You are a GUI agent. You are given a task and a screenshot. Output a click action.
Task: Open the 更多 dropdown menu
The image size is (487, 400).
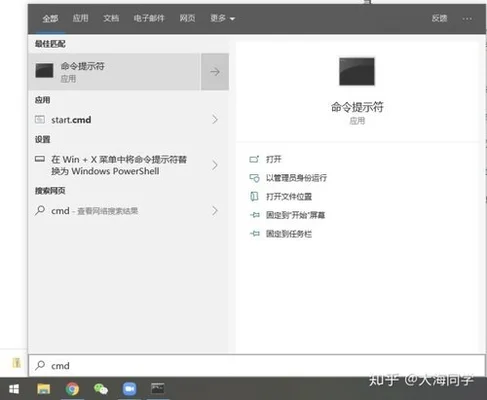click(222, 18)
